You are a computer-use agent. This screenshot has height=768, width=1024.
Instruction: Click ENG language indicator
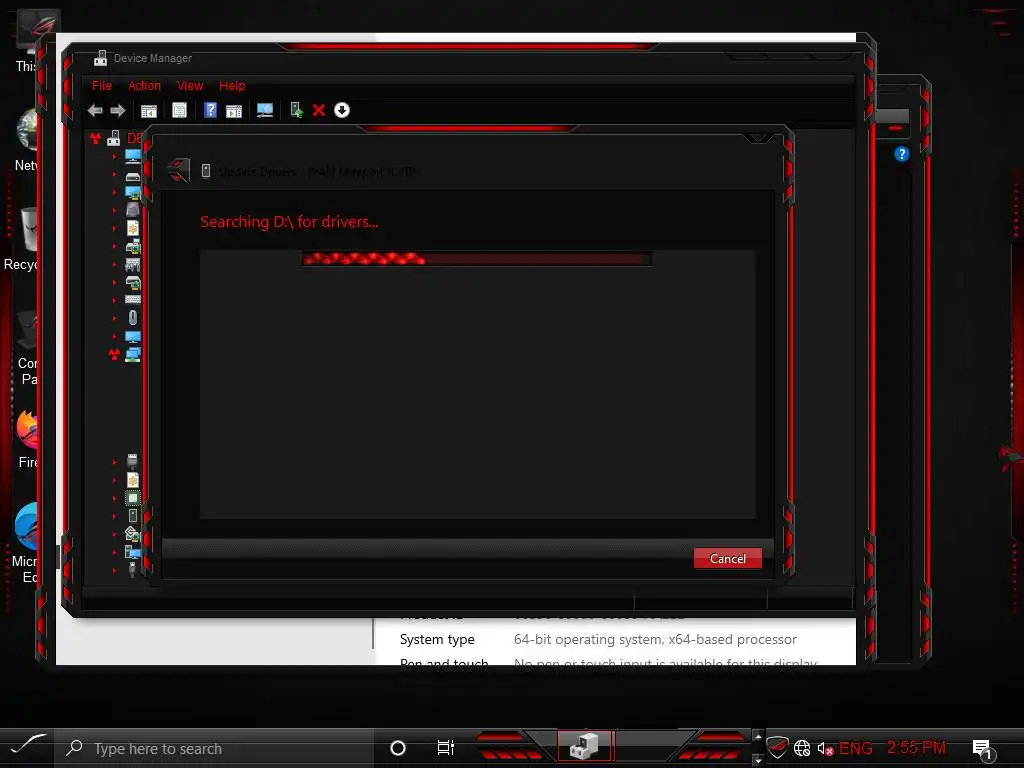point(856,748)
